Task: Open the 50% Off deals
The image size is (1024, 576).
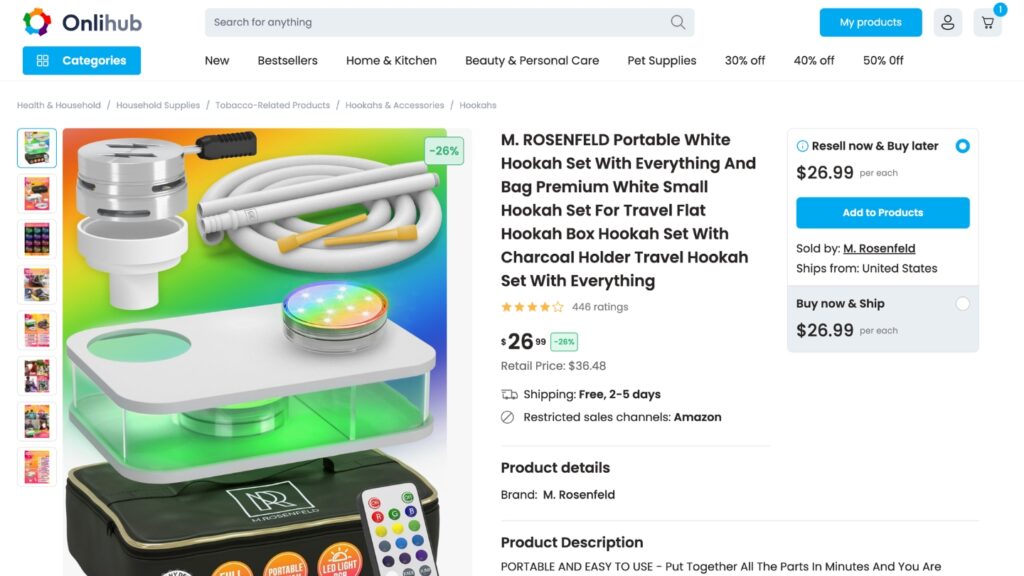Action: (x=883, y=61)
